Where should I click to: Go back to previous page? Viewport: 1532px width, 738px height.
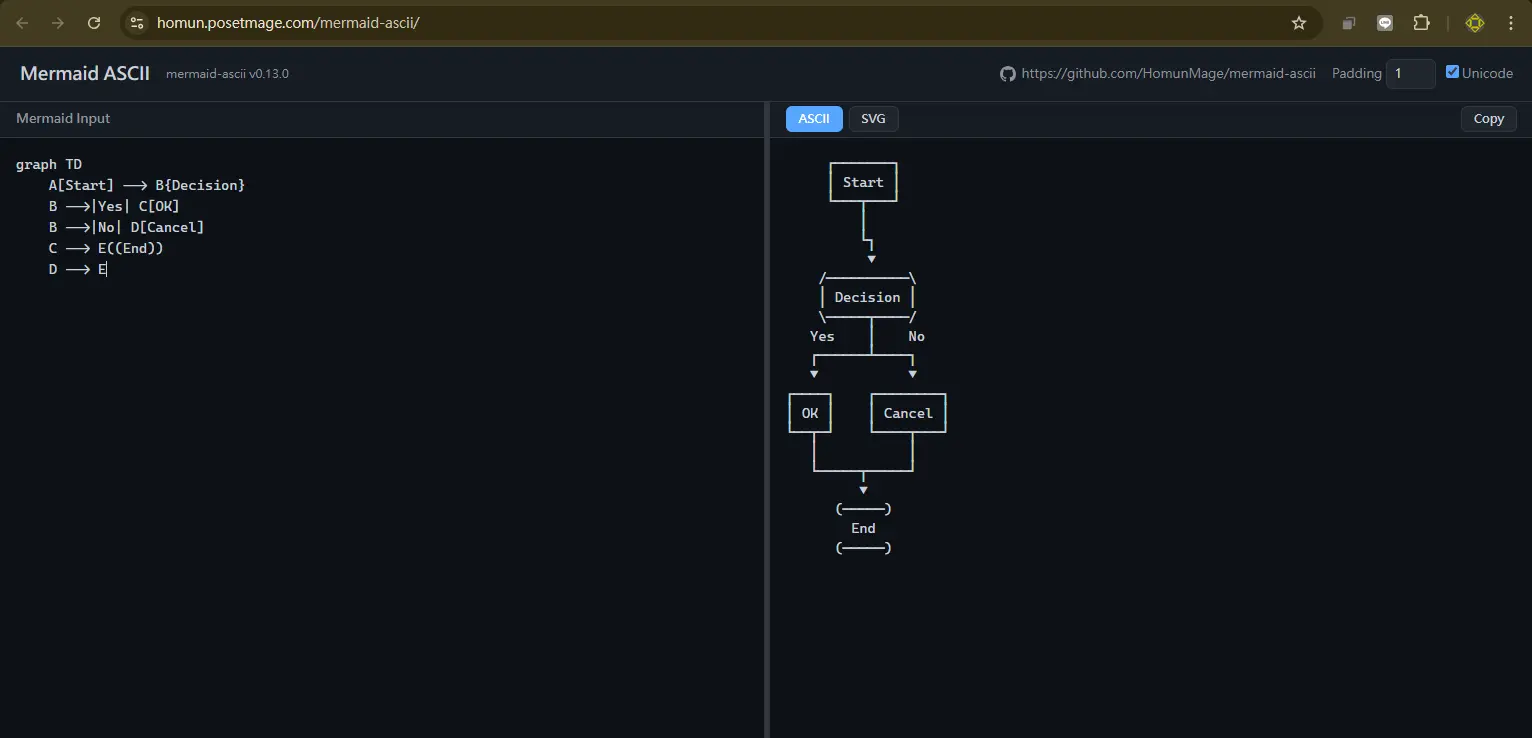point(22,23)
